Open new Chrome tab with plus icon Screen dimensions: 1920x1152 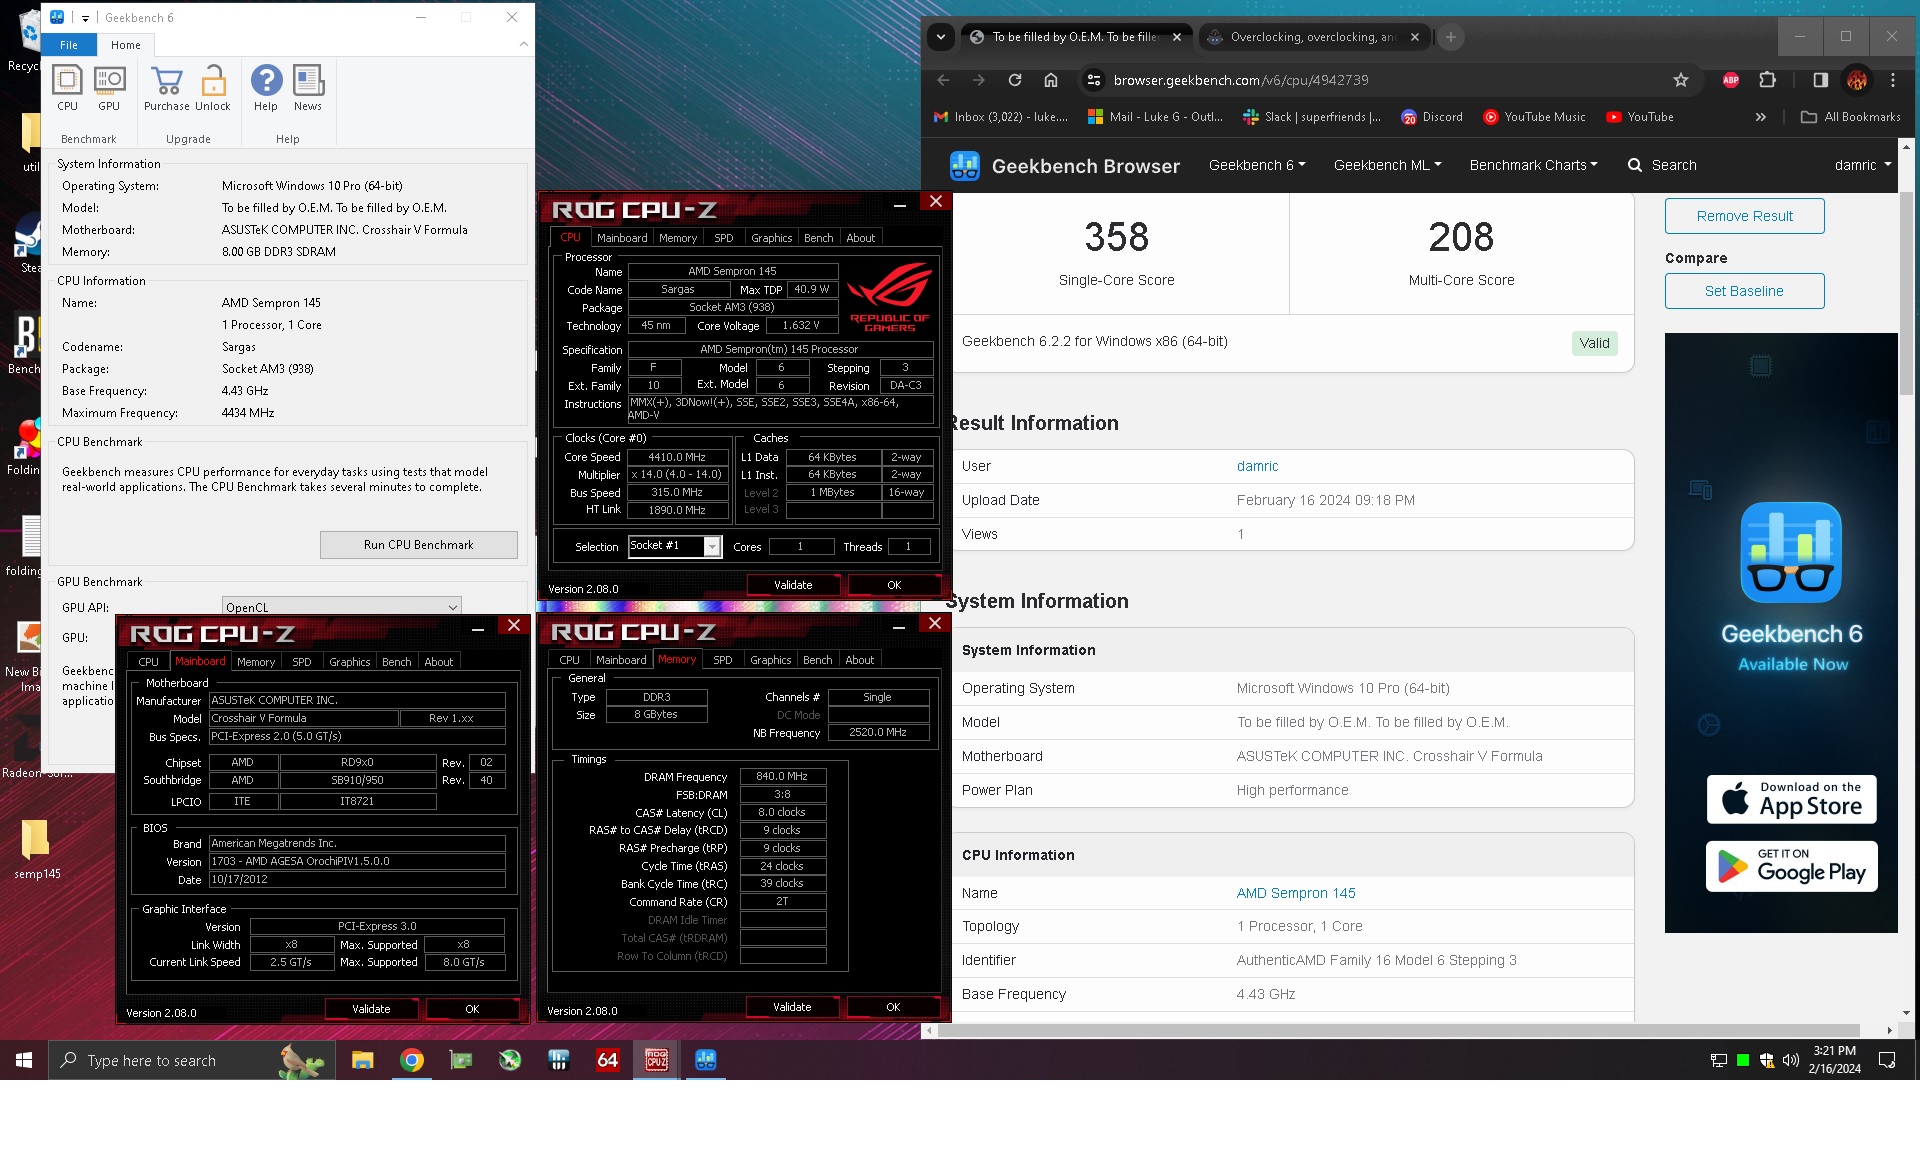(x=1450, y=37)
